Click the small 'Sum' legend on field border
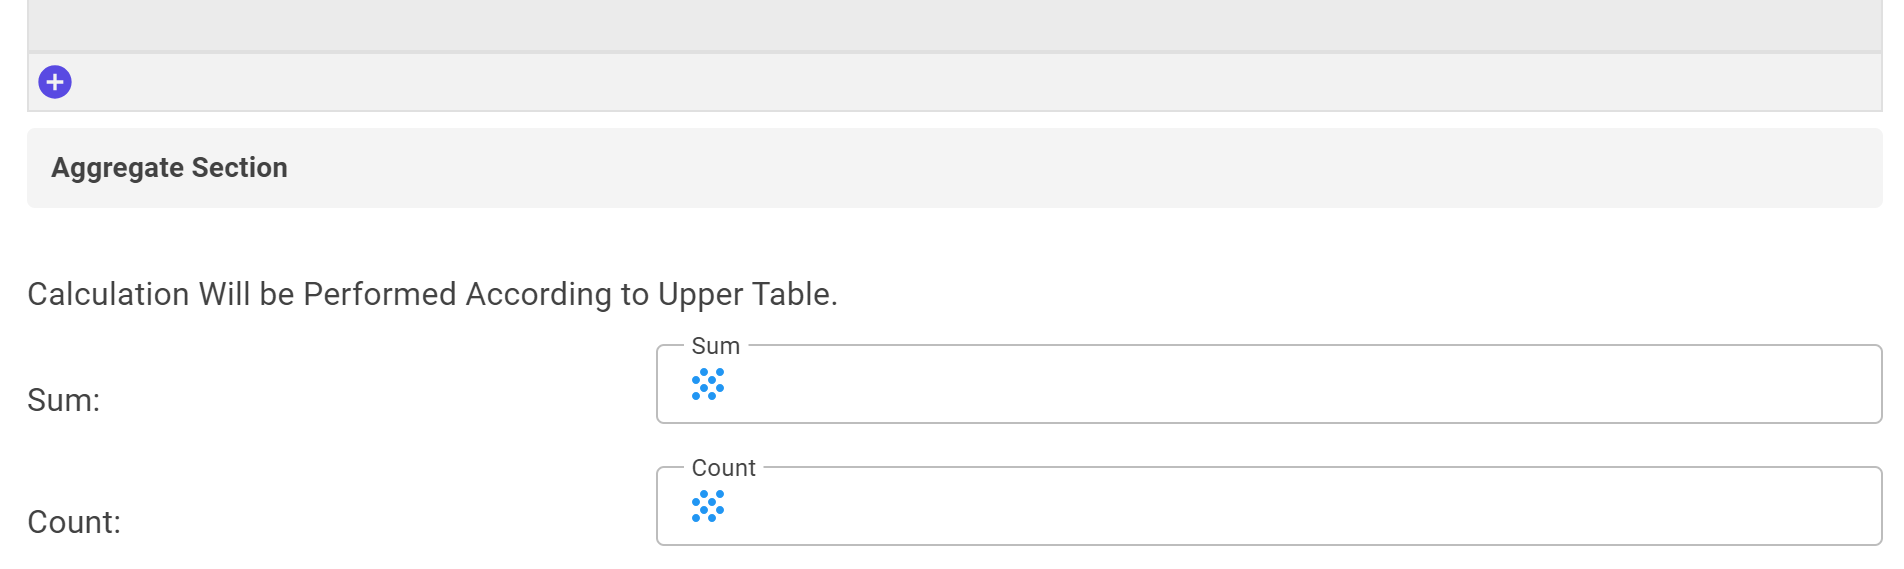1904x569 pixels. coord(716,346)
